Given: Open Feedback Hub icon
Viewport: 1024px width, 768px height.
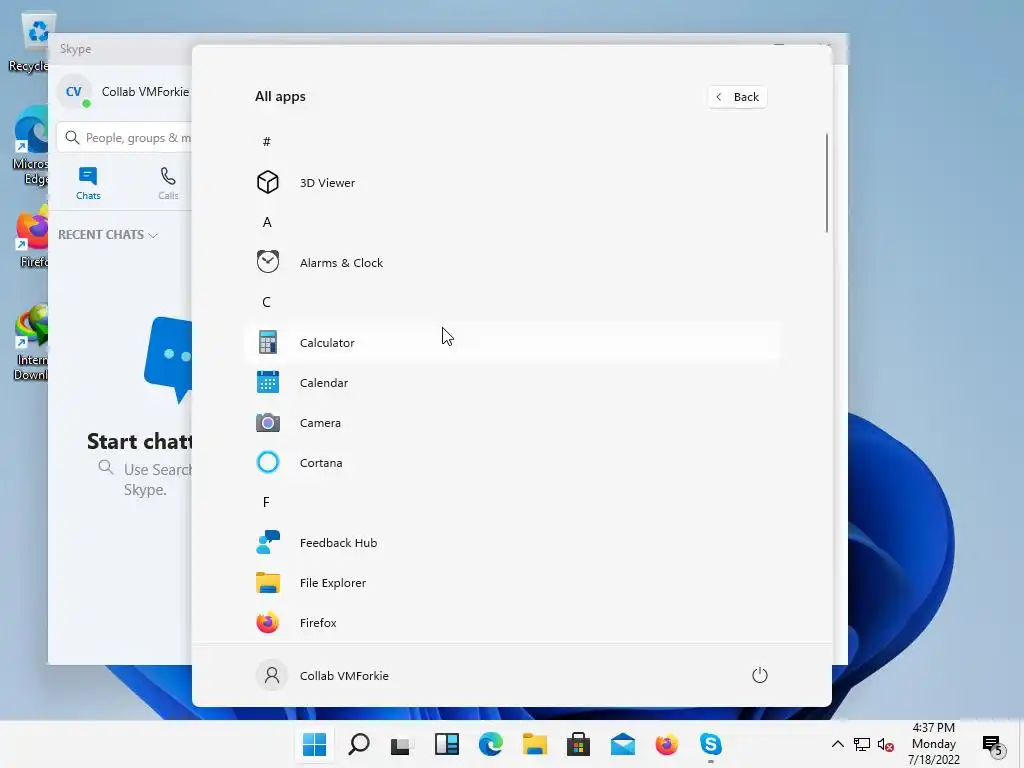Looking at the screenshot, I should point(268,542).
